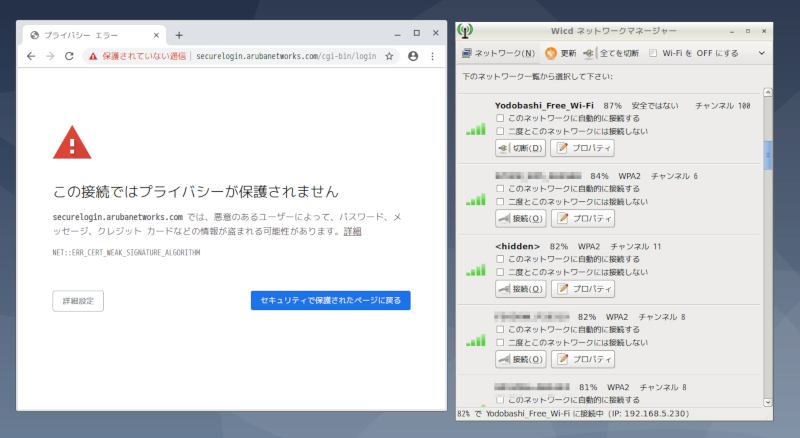Enable auto-connect for <hidden> network
Viewport: 800px width, 438px height.
pos(500,259)
